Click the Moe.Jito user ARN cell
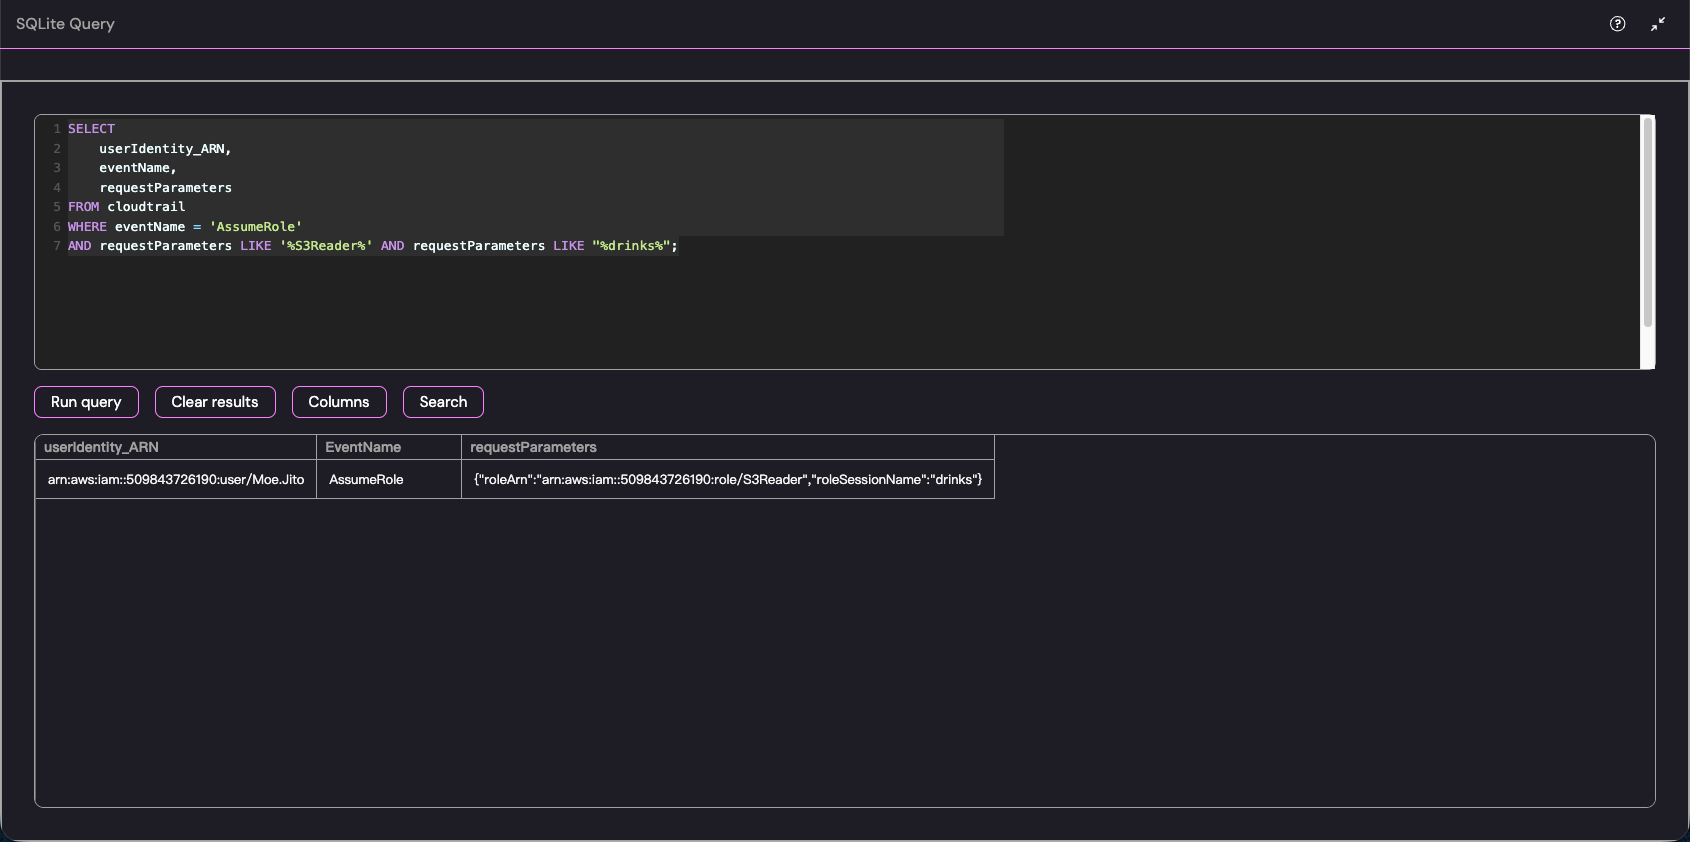 click(176, 479)
